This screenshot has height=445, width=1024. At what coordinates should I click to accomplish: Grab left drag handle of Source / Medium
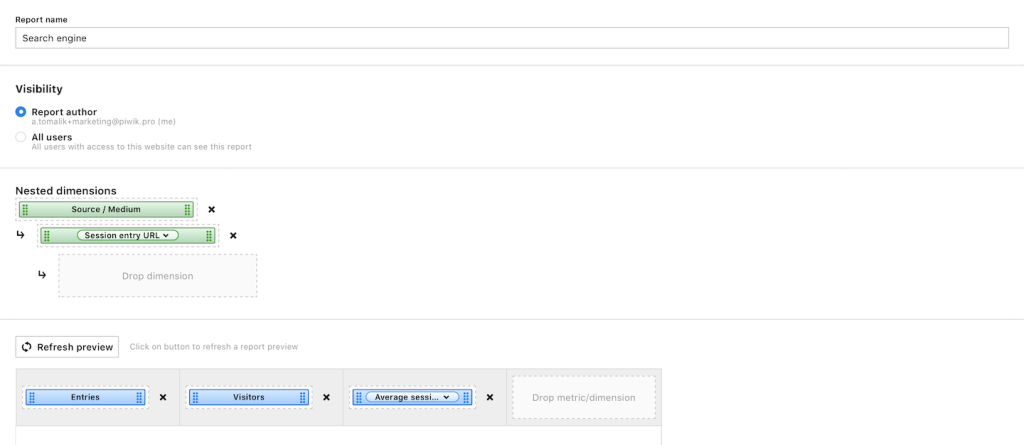click(25, 210)
